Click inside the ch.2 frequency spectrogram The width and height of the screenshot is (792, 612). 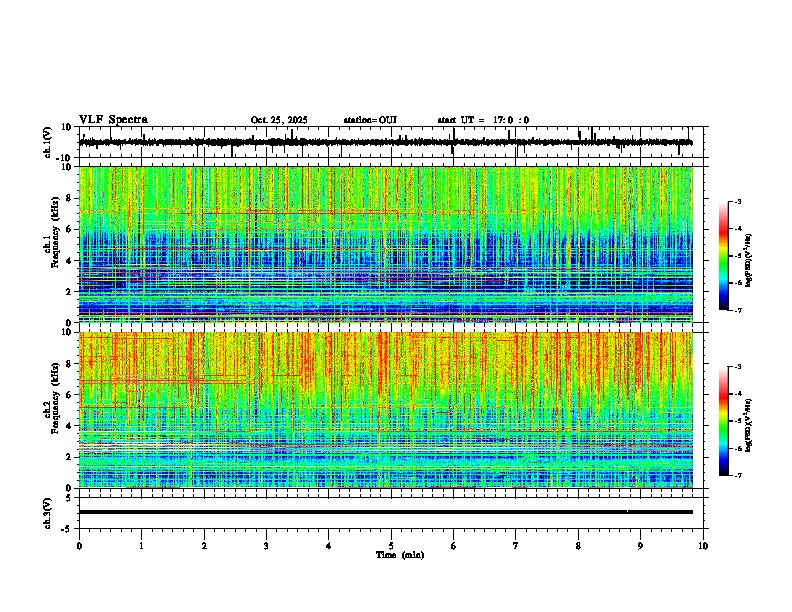pyautogui.click(x=386, y=410)
